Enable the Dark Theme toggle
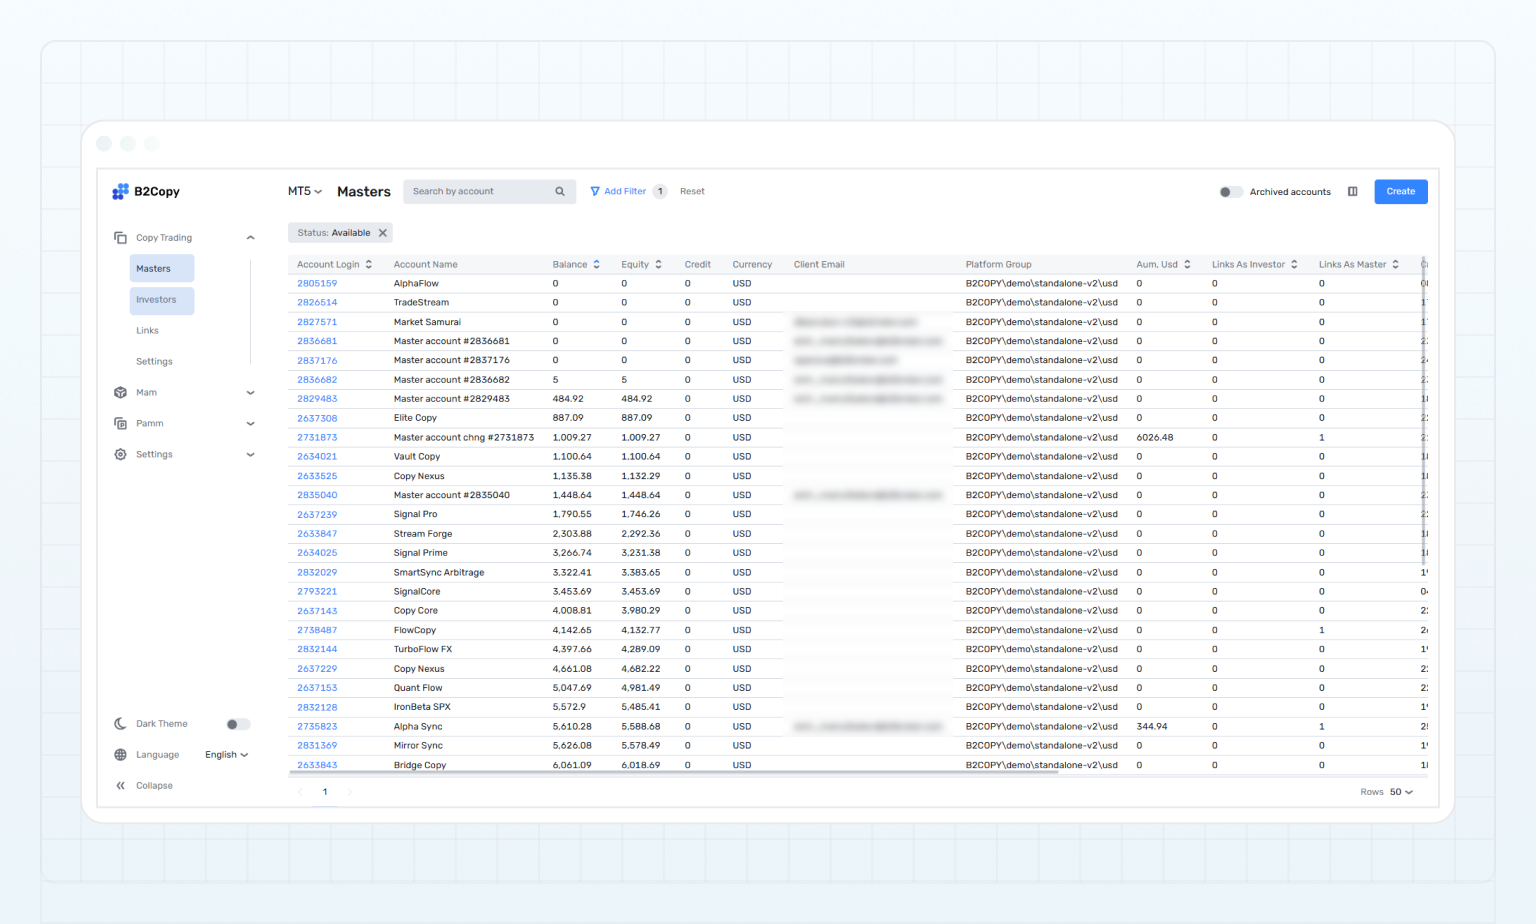The height and width of the screenshot is (924, 1536). pos(237,724)
